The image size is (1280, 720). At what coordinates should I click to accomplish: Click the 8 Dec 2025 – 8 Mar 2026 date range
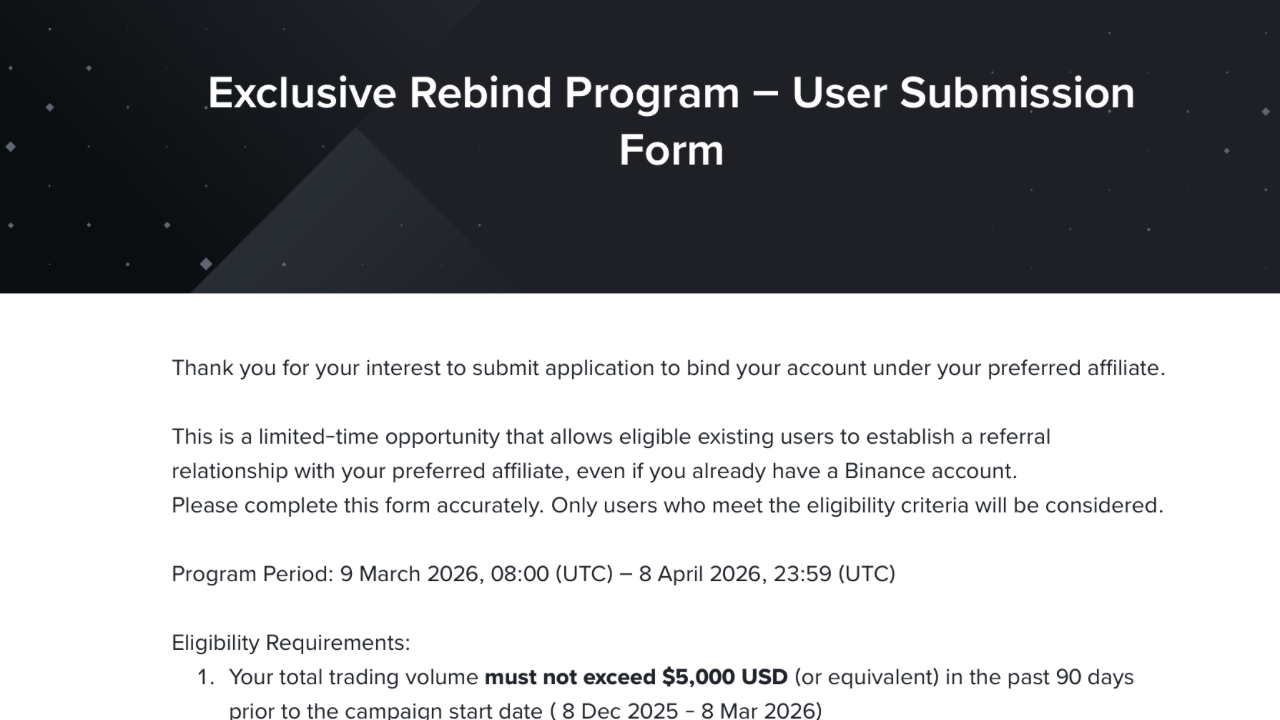click(x=688, y=711)
